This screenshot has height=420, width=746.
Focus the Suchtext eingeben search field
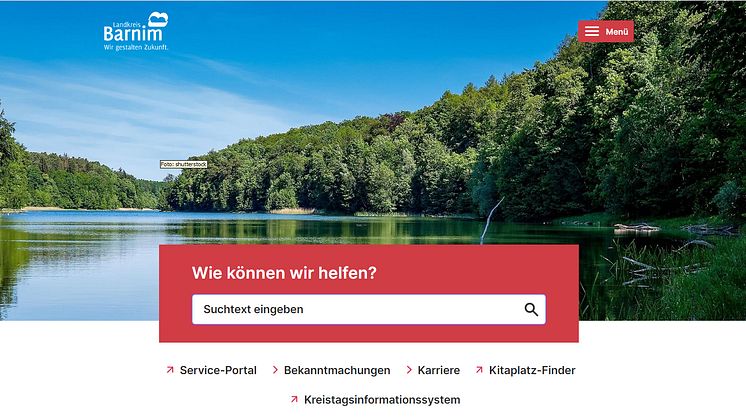(x=369, y=310)
